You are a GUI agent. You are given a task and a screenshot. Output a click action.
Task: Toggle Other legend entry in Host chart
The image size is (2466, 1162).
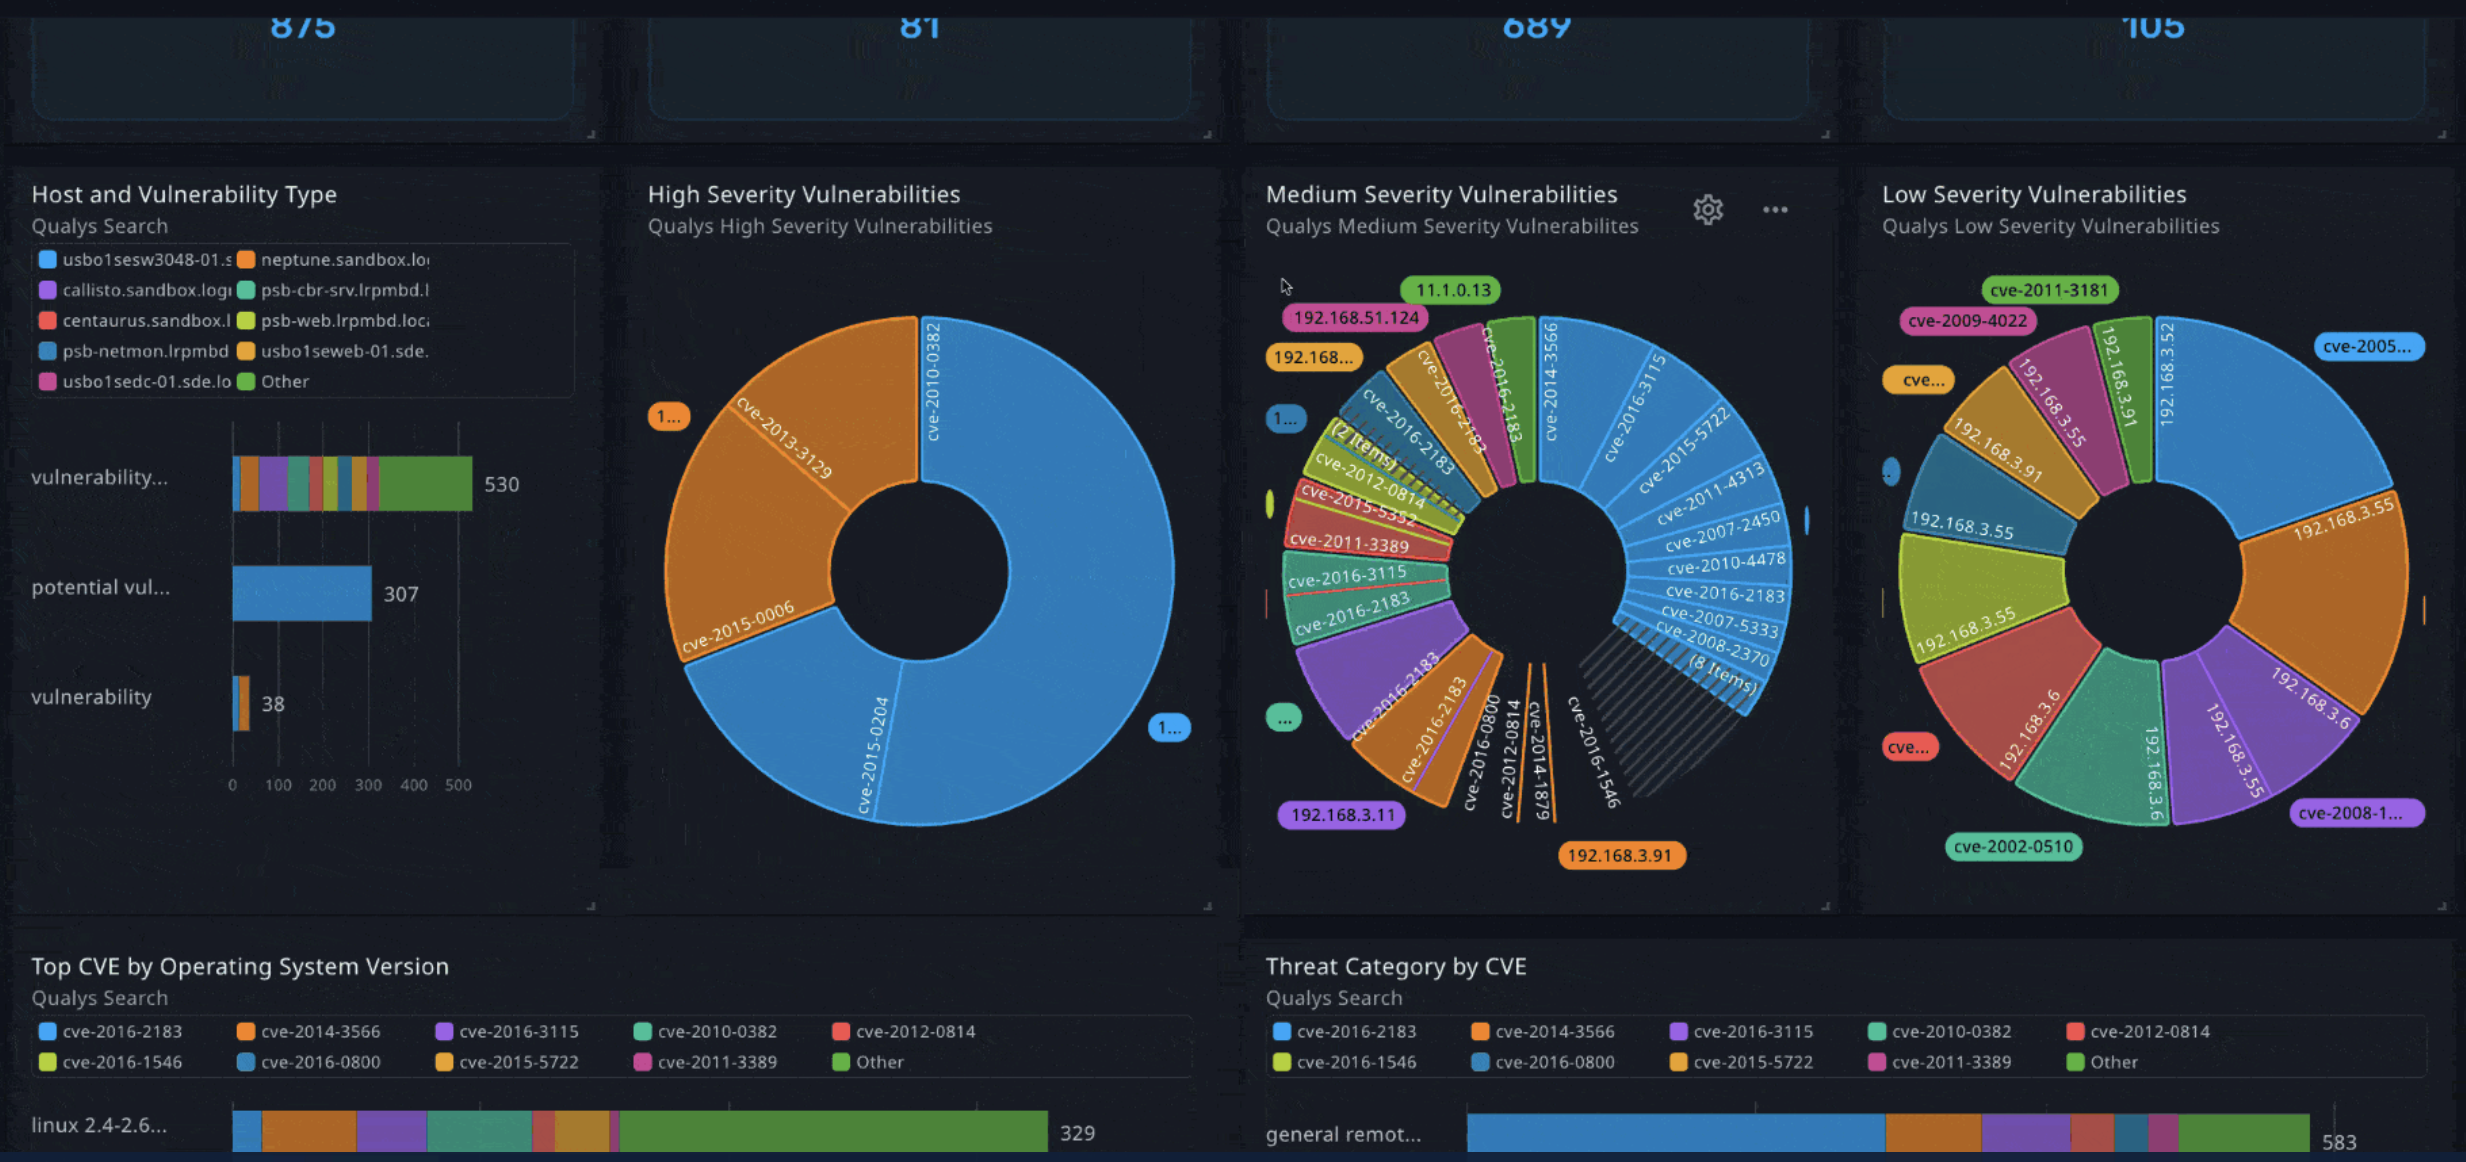pos(273,381)
